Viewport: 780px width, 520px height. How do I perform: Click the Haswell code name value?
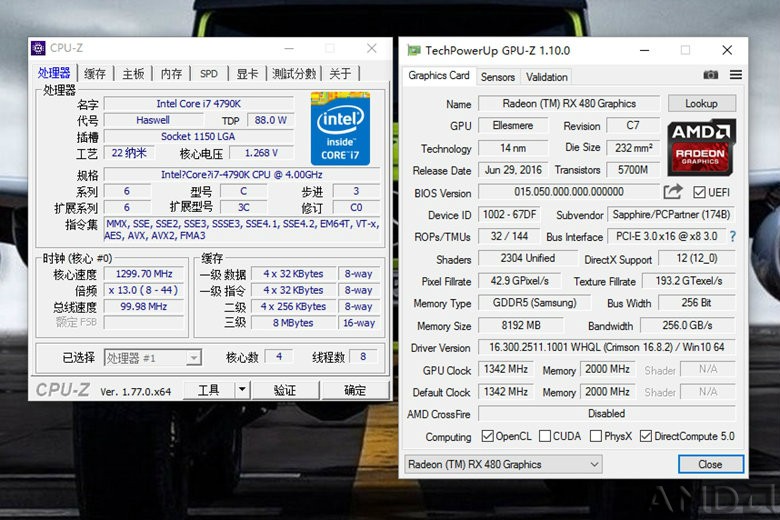point(153,120)
